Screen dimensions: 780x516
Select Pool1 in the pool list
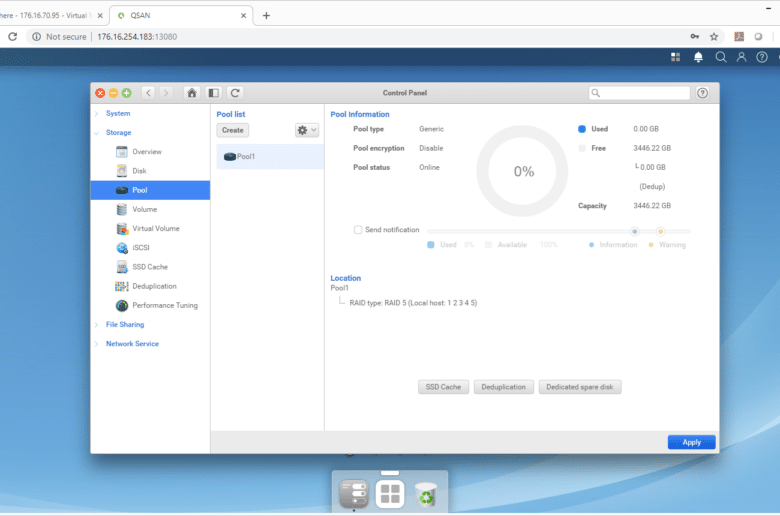coord(270,156)
